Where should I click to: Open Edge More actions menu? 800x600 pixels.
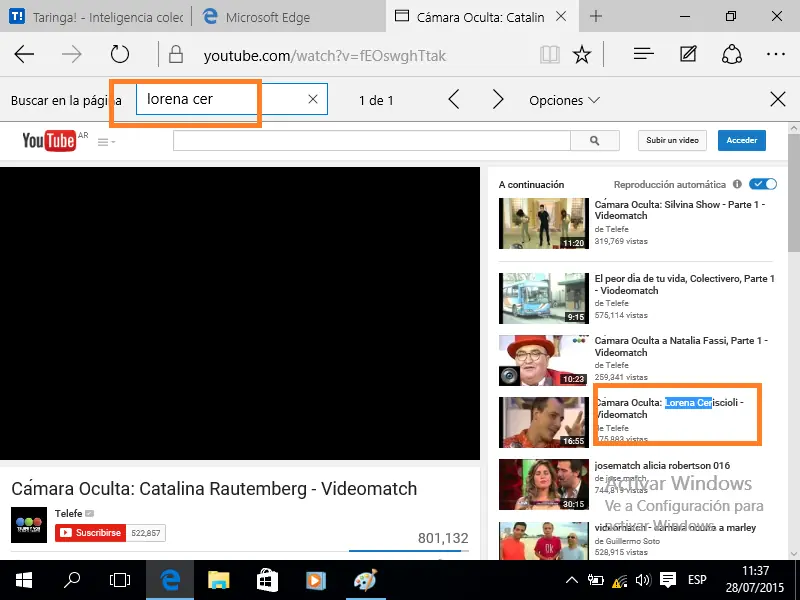point(776,54)
